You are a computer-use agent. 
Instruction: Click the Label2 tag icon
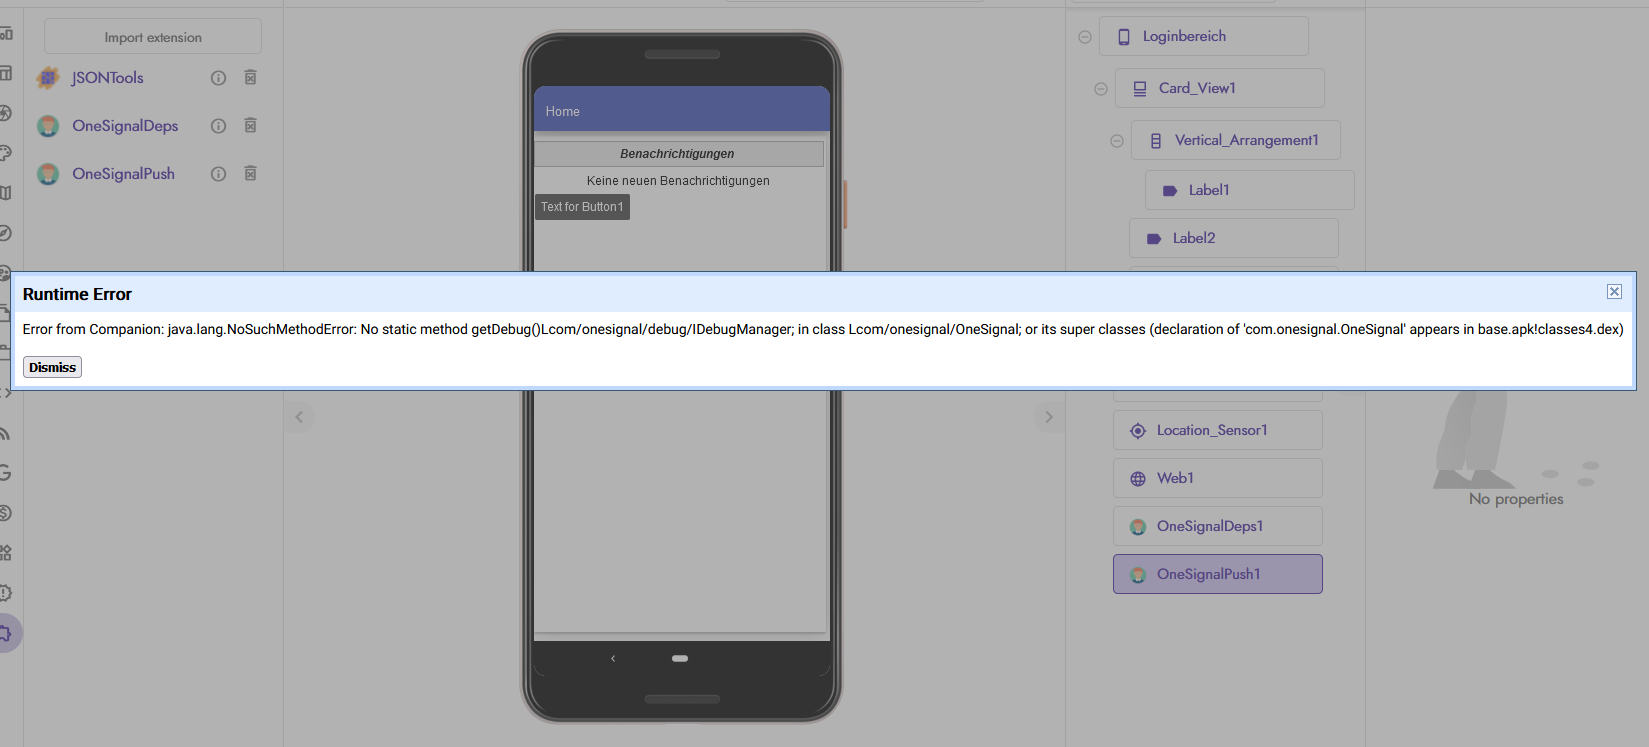point(1154,239)
